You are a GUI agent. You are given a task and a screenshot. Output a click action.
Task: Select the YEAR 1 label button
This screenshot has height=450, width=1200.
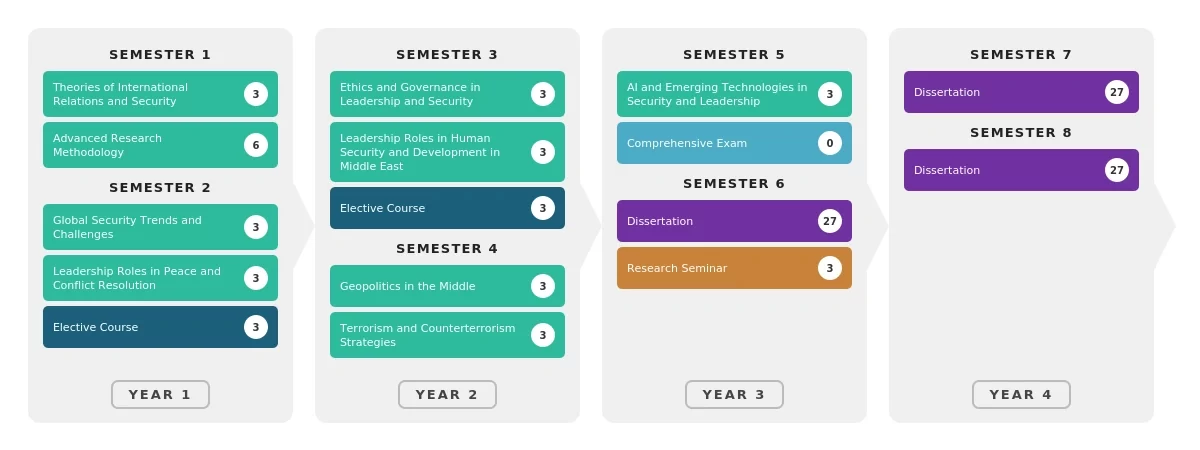160,394
